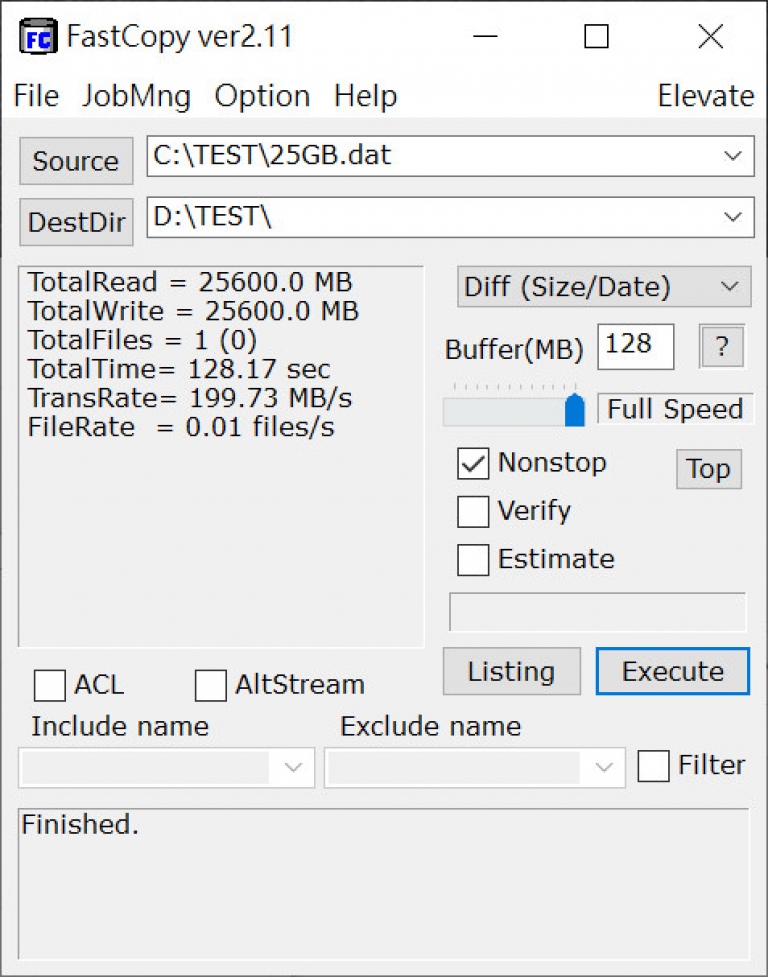Click the Buffer(MB) input field
The image size is (768, 977).
click(x=635, y=346)
